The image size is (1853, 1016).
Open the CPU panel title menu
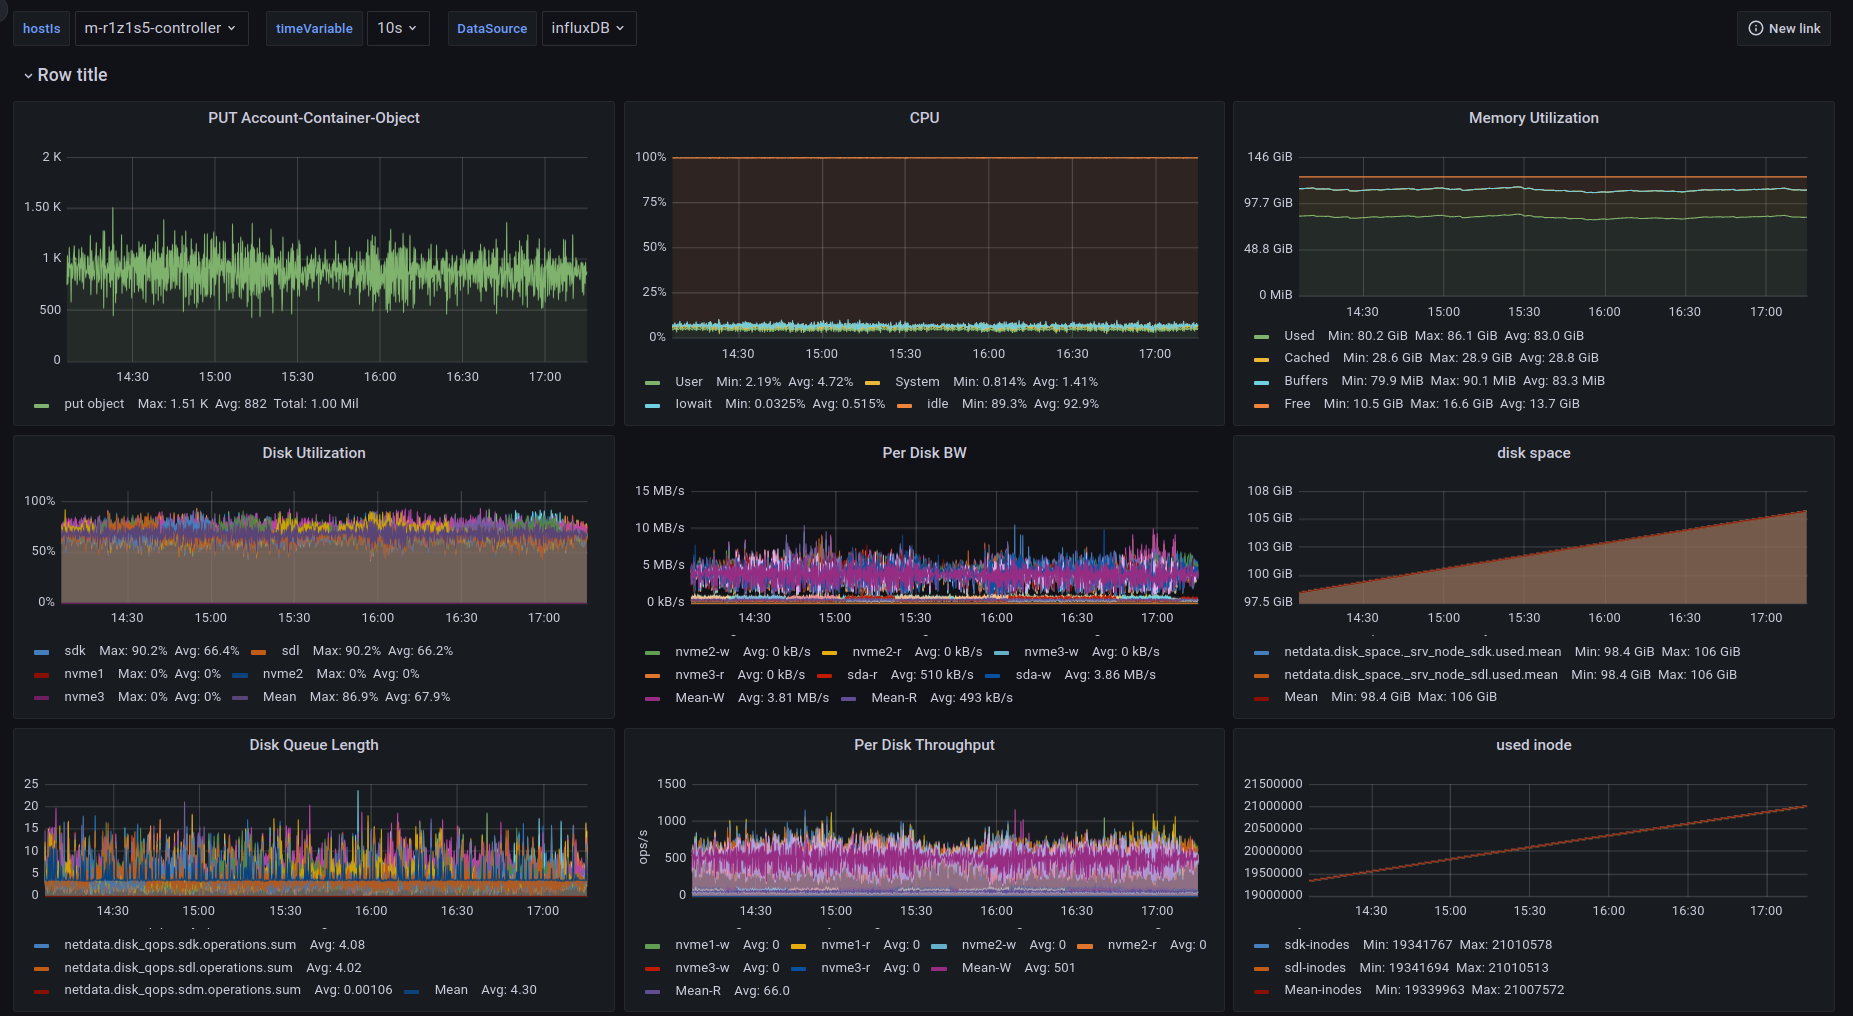[x=924, y=118]
